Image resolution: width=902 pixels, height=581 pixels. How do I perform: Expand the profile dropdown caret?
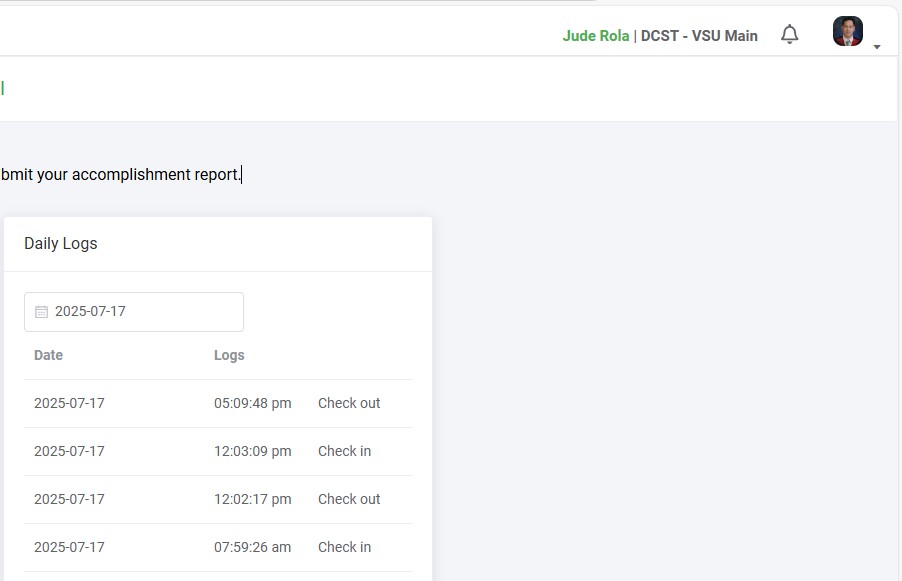pyautogui.click(x=877, y=47)
